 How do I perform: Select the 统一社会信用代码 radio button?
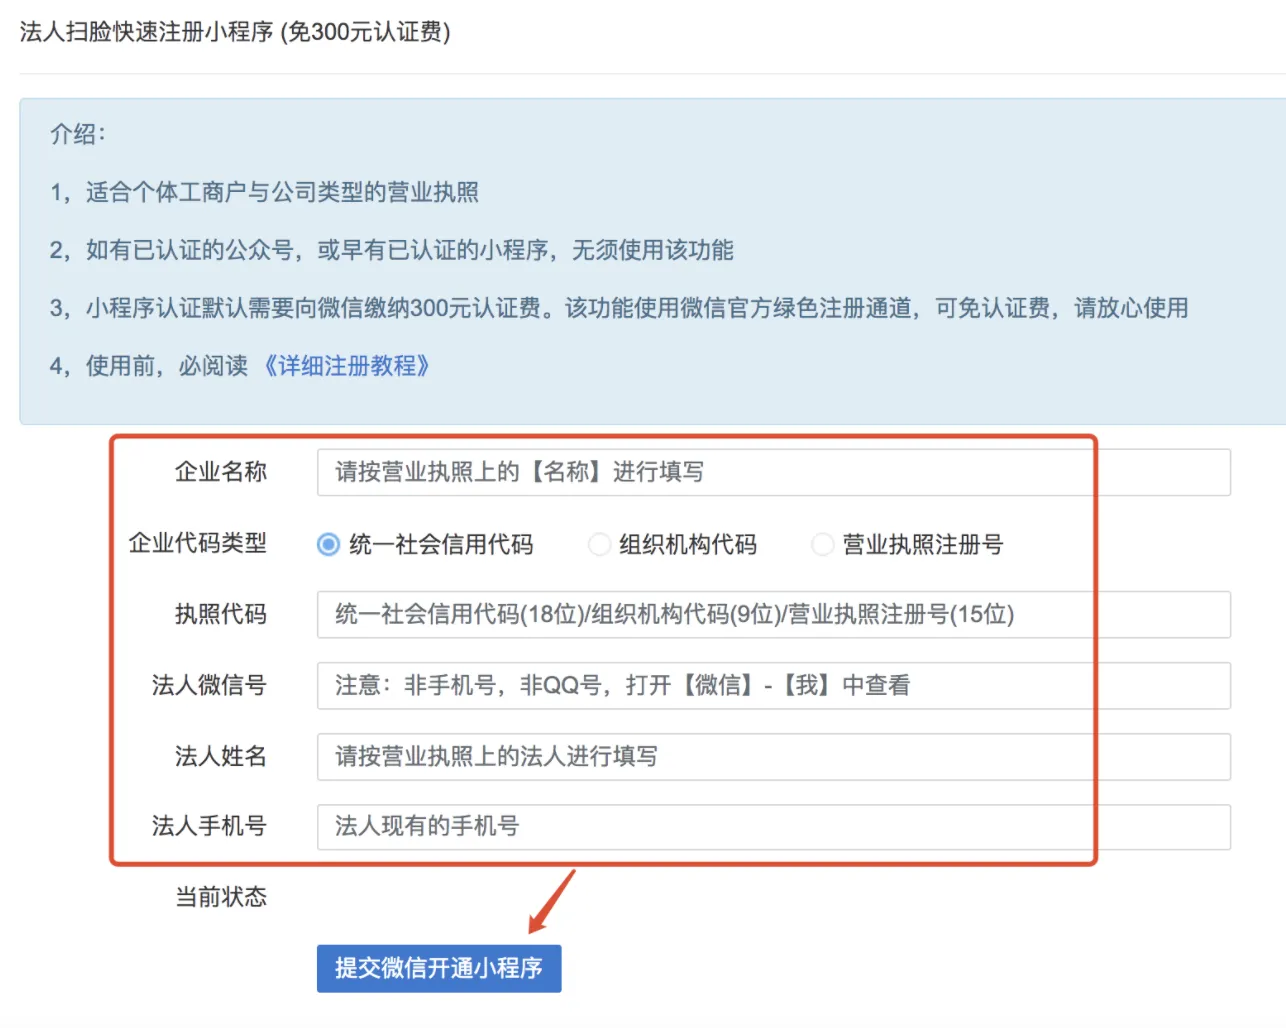(x=328, y=544)
